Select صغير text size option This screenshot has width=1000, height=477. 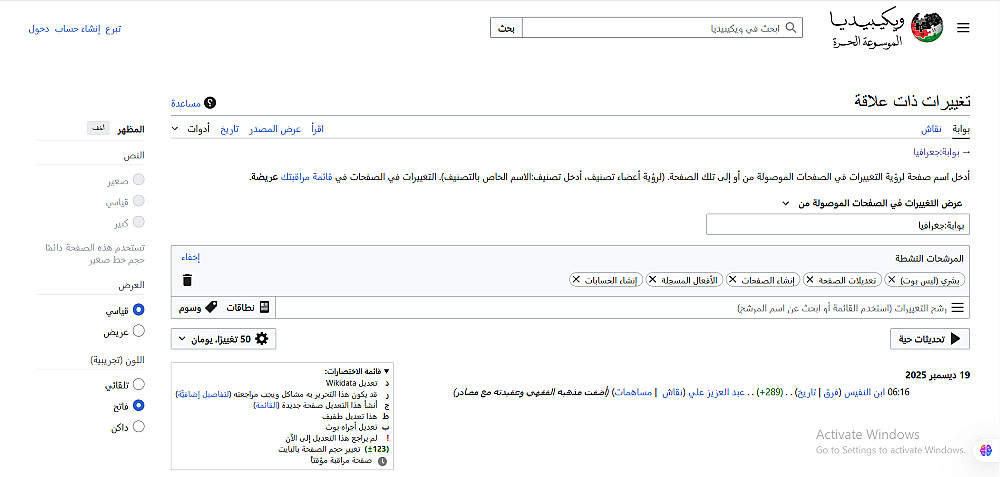[x=138, y=180]
